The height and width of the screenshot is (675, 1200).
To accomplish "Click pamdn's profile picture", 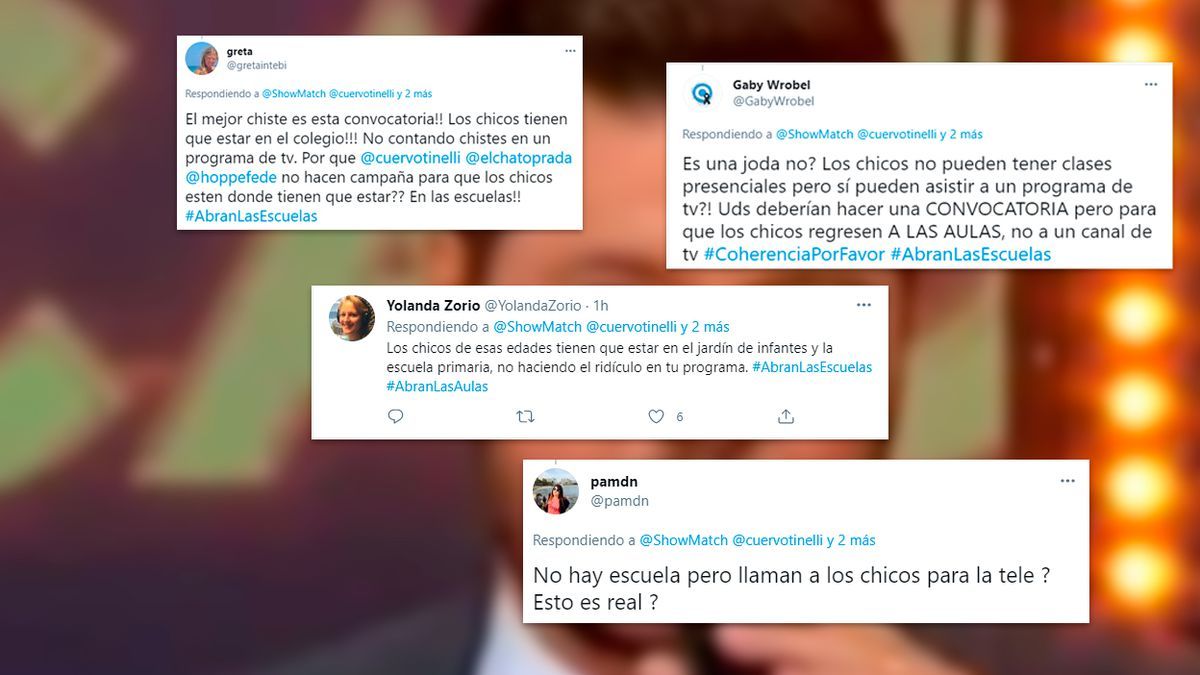I will 555,491.
